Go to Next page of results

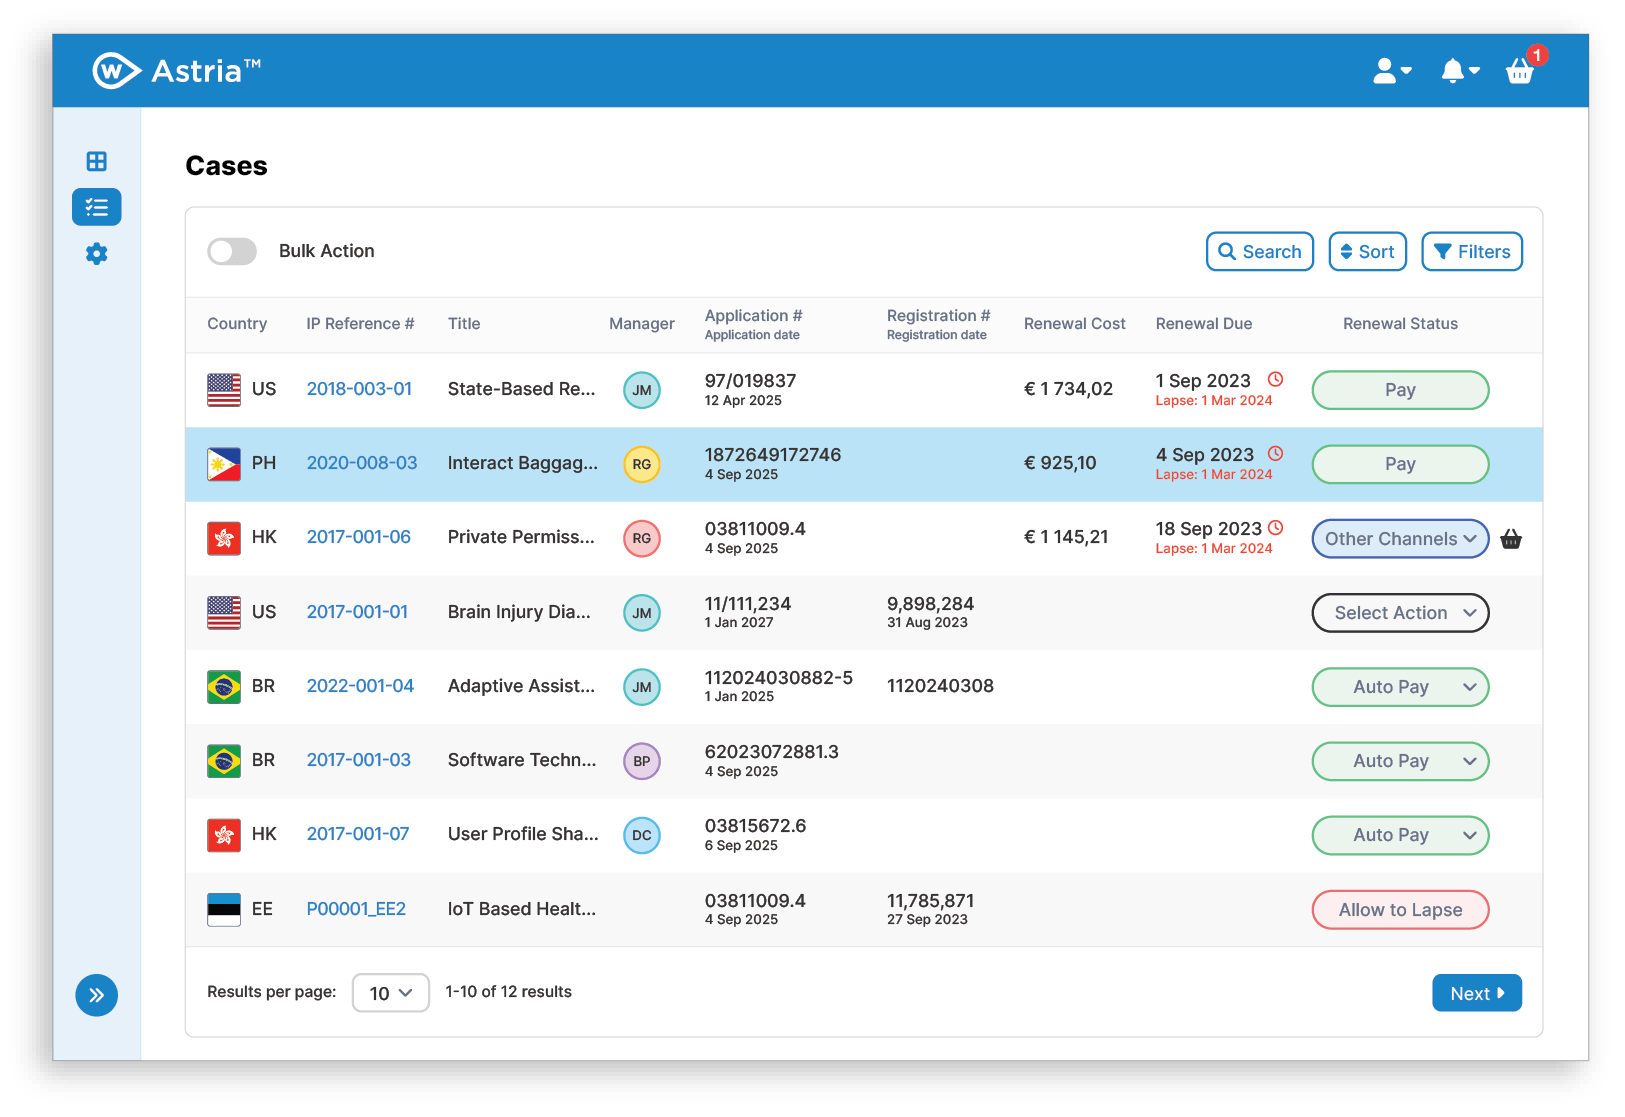[x=1477, y=993]
